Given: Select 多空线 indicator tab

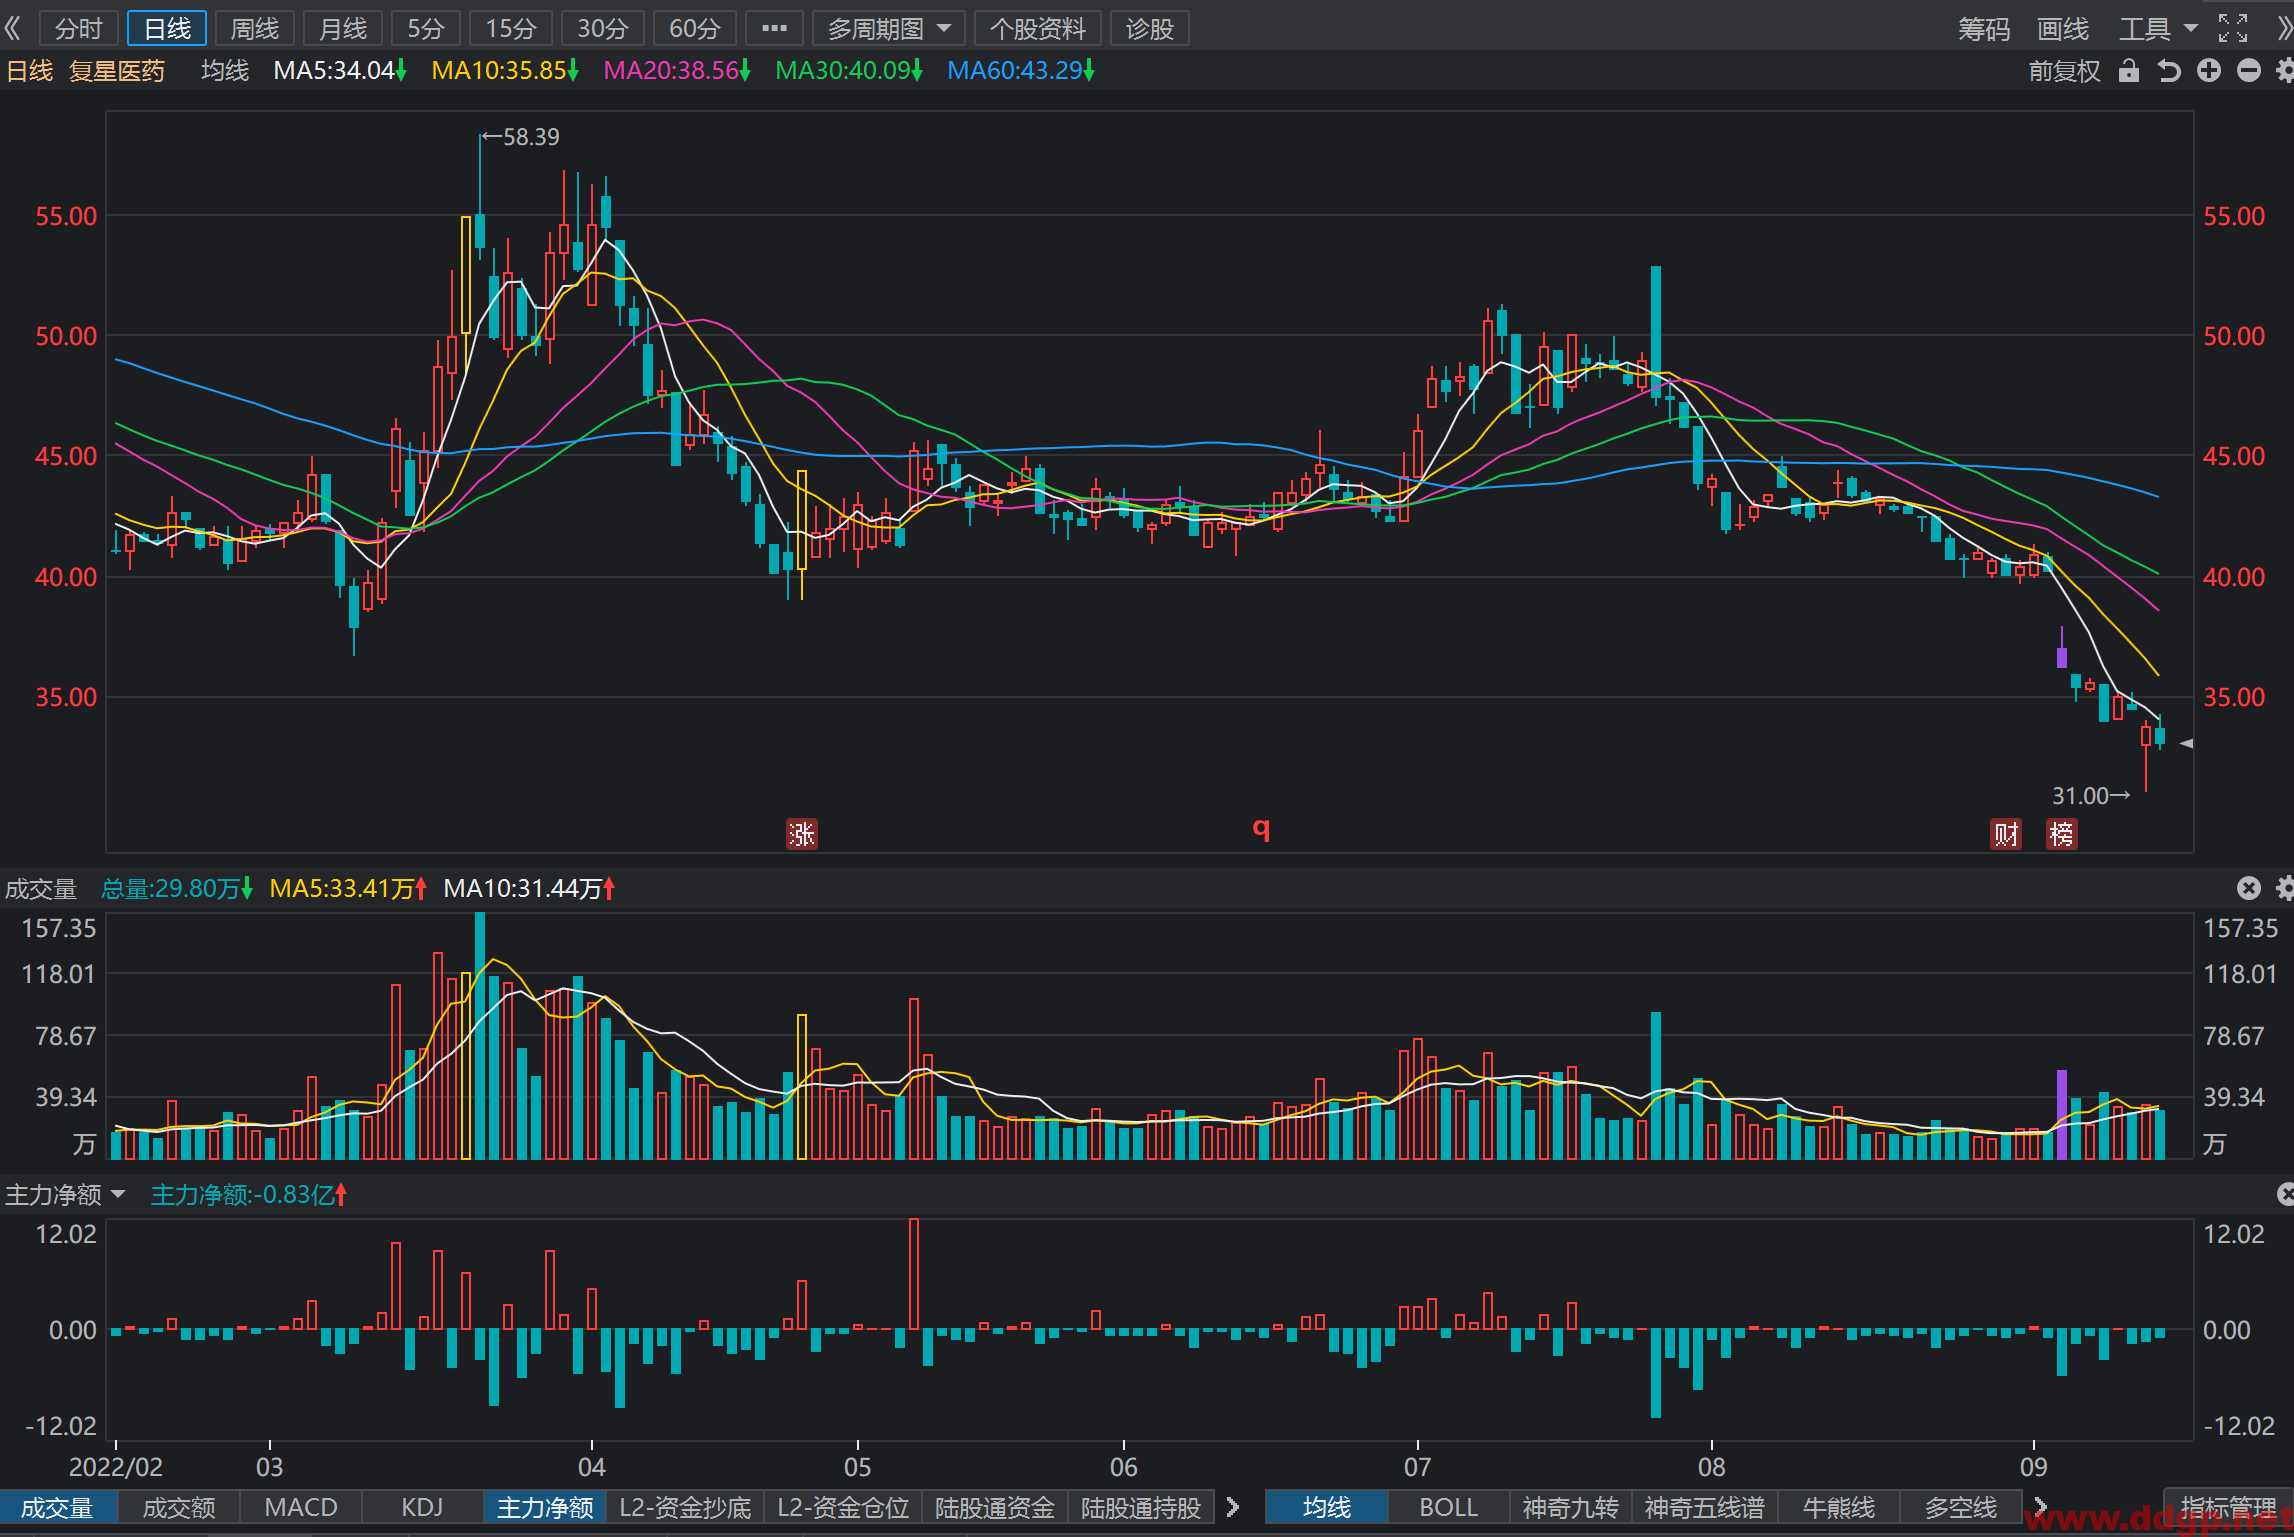Looking at the screenshot, I should tap(1960, 1507).
